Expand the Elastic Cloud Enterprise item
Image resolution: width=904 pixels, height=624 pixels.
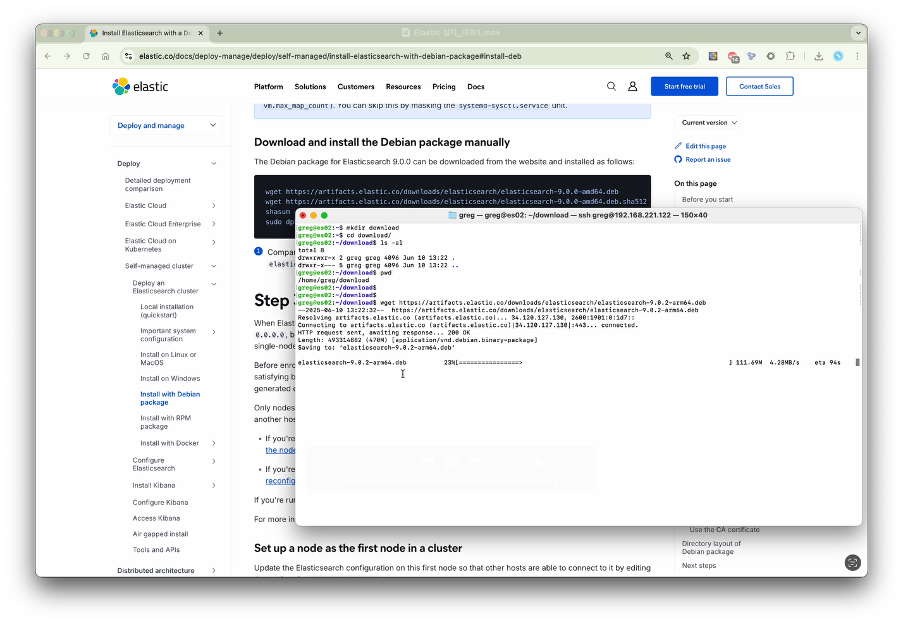coord(214,224)
